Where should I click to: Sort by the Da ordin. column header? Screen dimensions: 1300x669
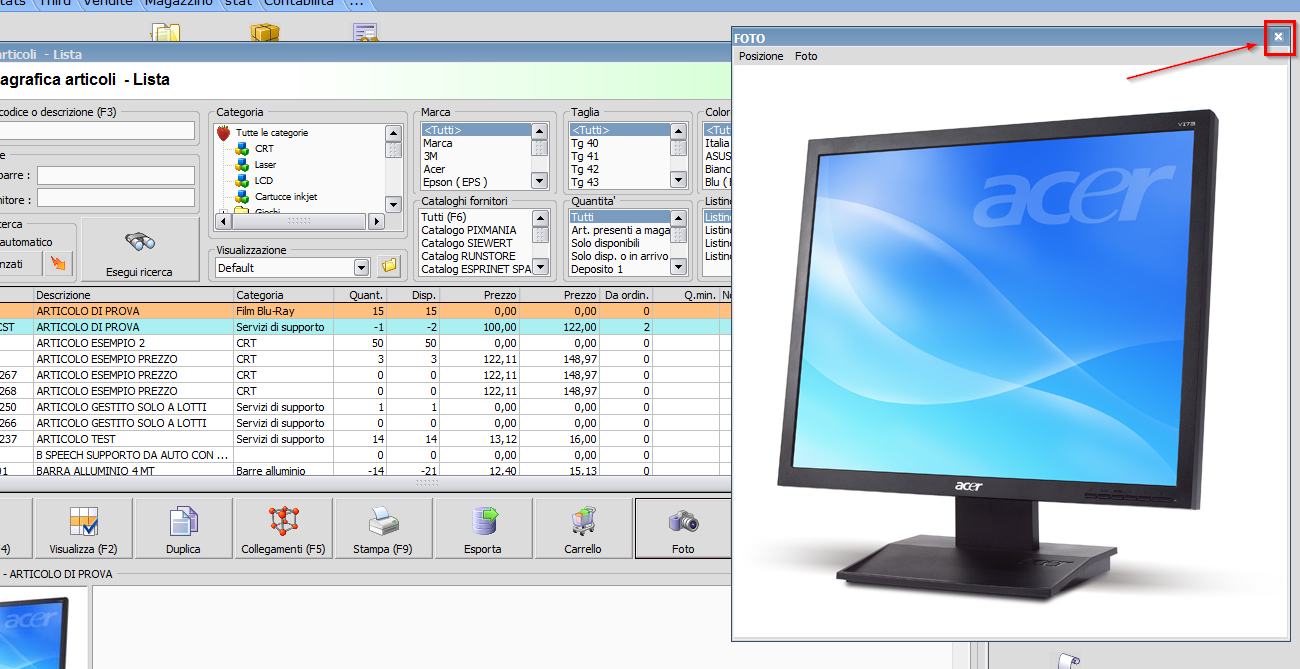coord(627,295)
